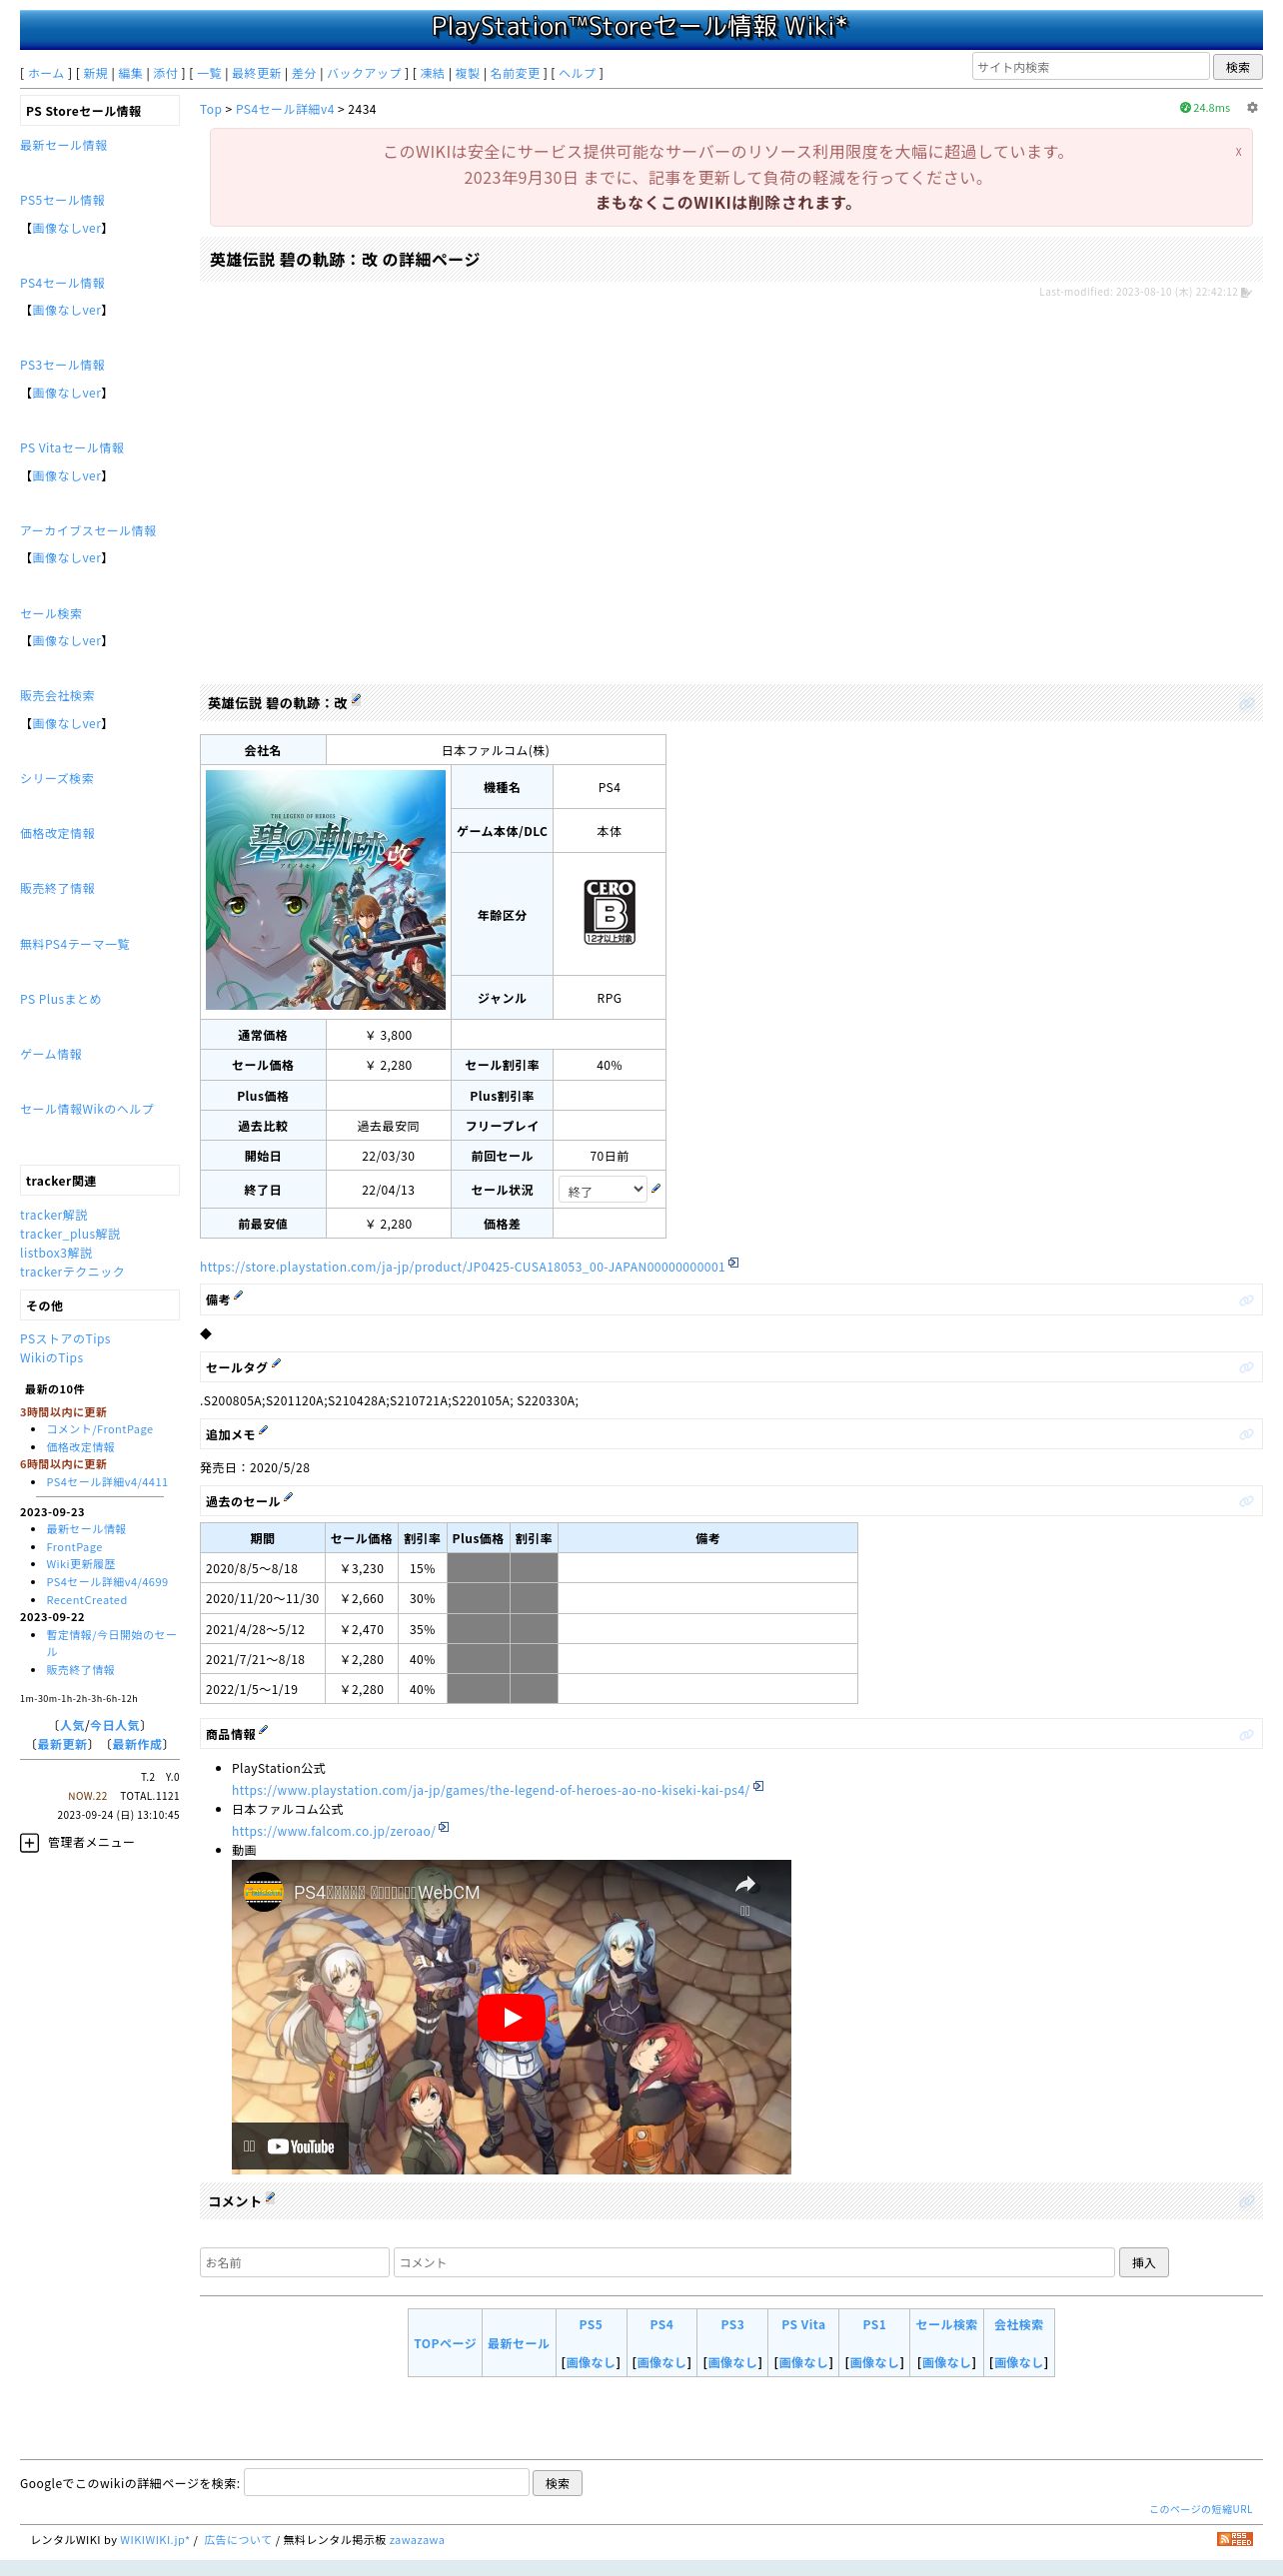Open 会社検索 in footer navigation table
Image resolution: width=1283 pixels, height=2576 pixels.
[x=1018, y=2324]
